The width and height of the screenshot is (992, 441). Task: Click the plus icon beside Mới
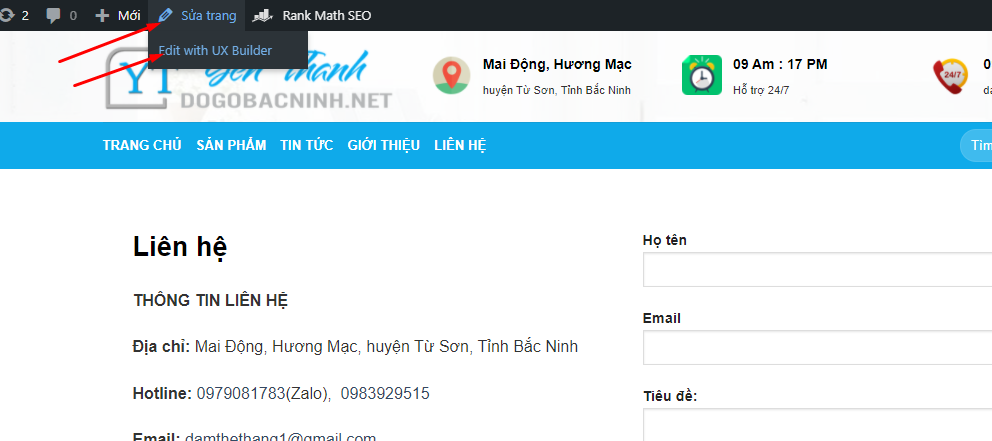pos(101,16)
